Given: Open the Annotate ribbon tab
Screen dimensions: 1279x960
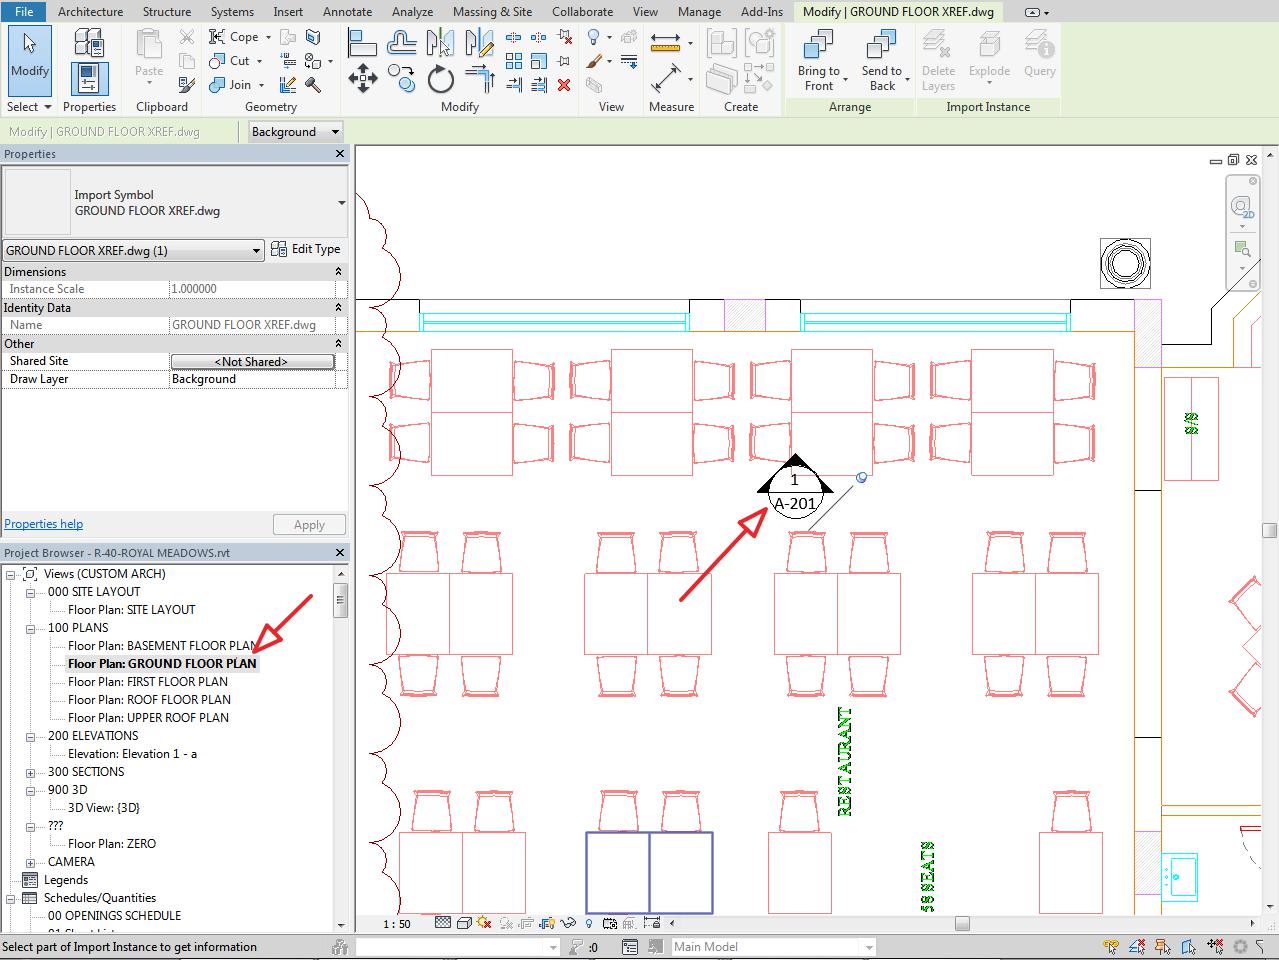Looking at the screenshot, I should click(x=347, y=12).
